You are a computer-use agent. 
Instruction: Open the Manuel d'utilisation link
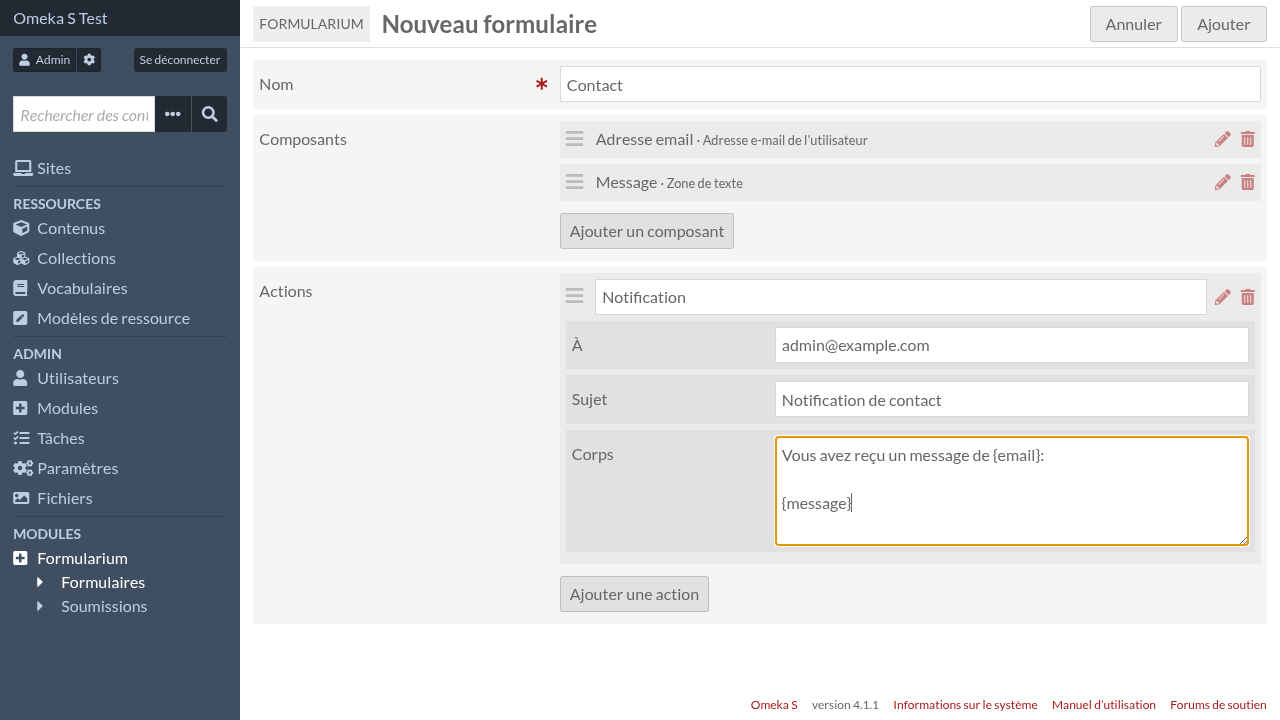1103,704
